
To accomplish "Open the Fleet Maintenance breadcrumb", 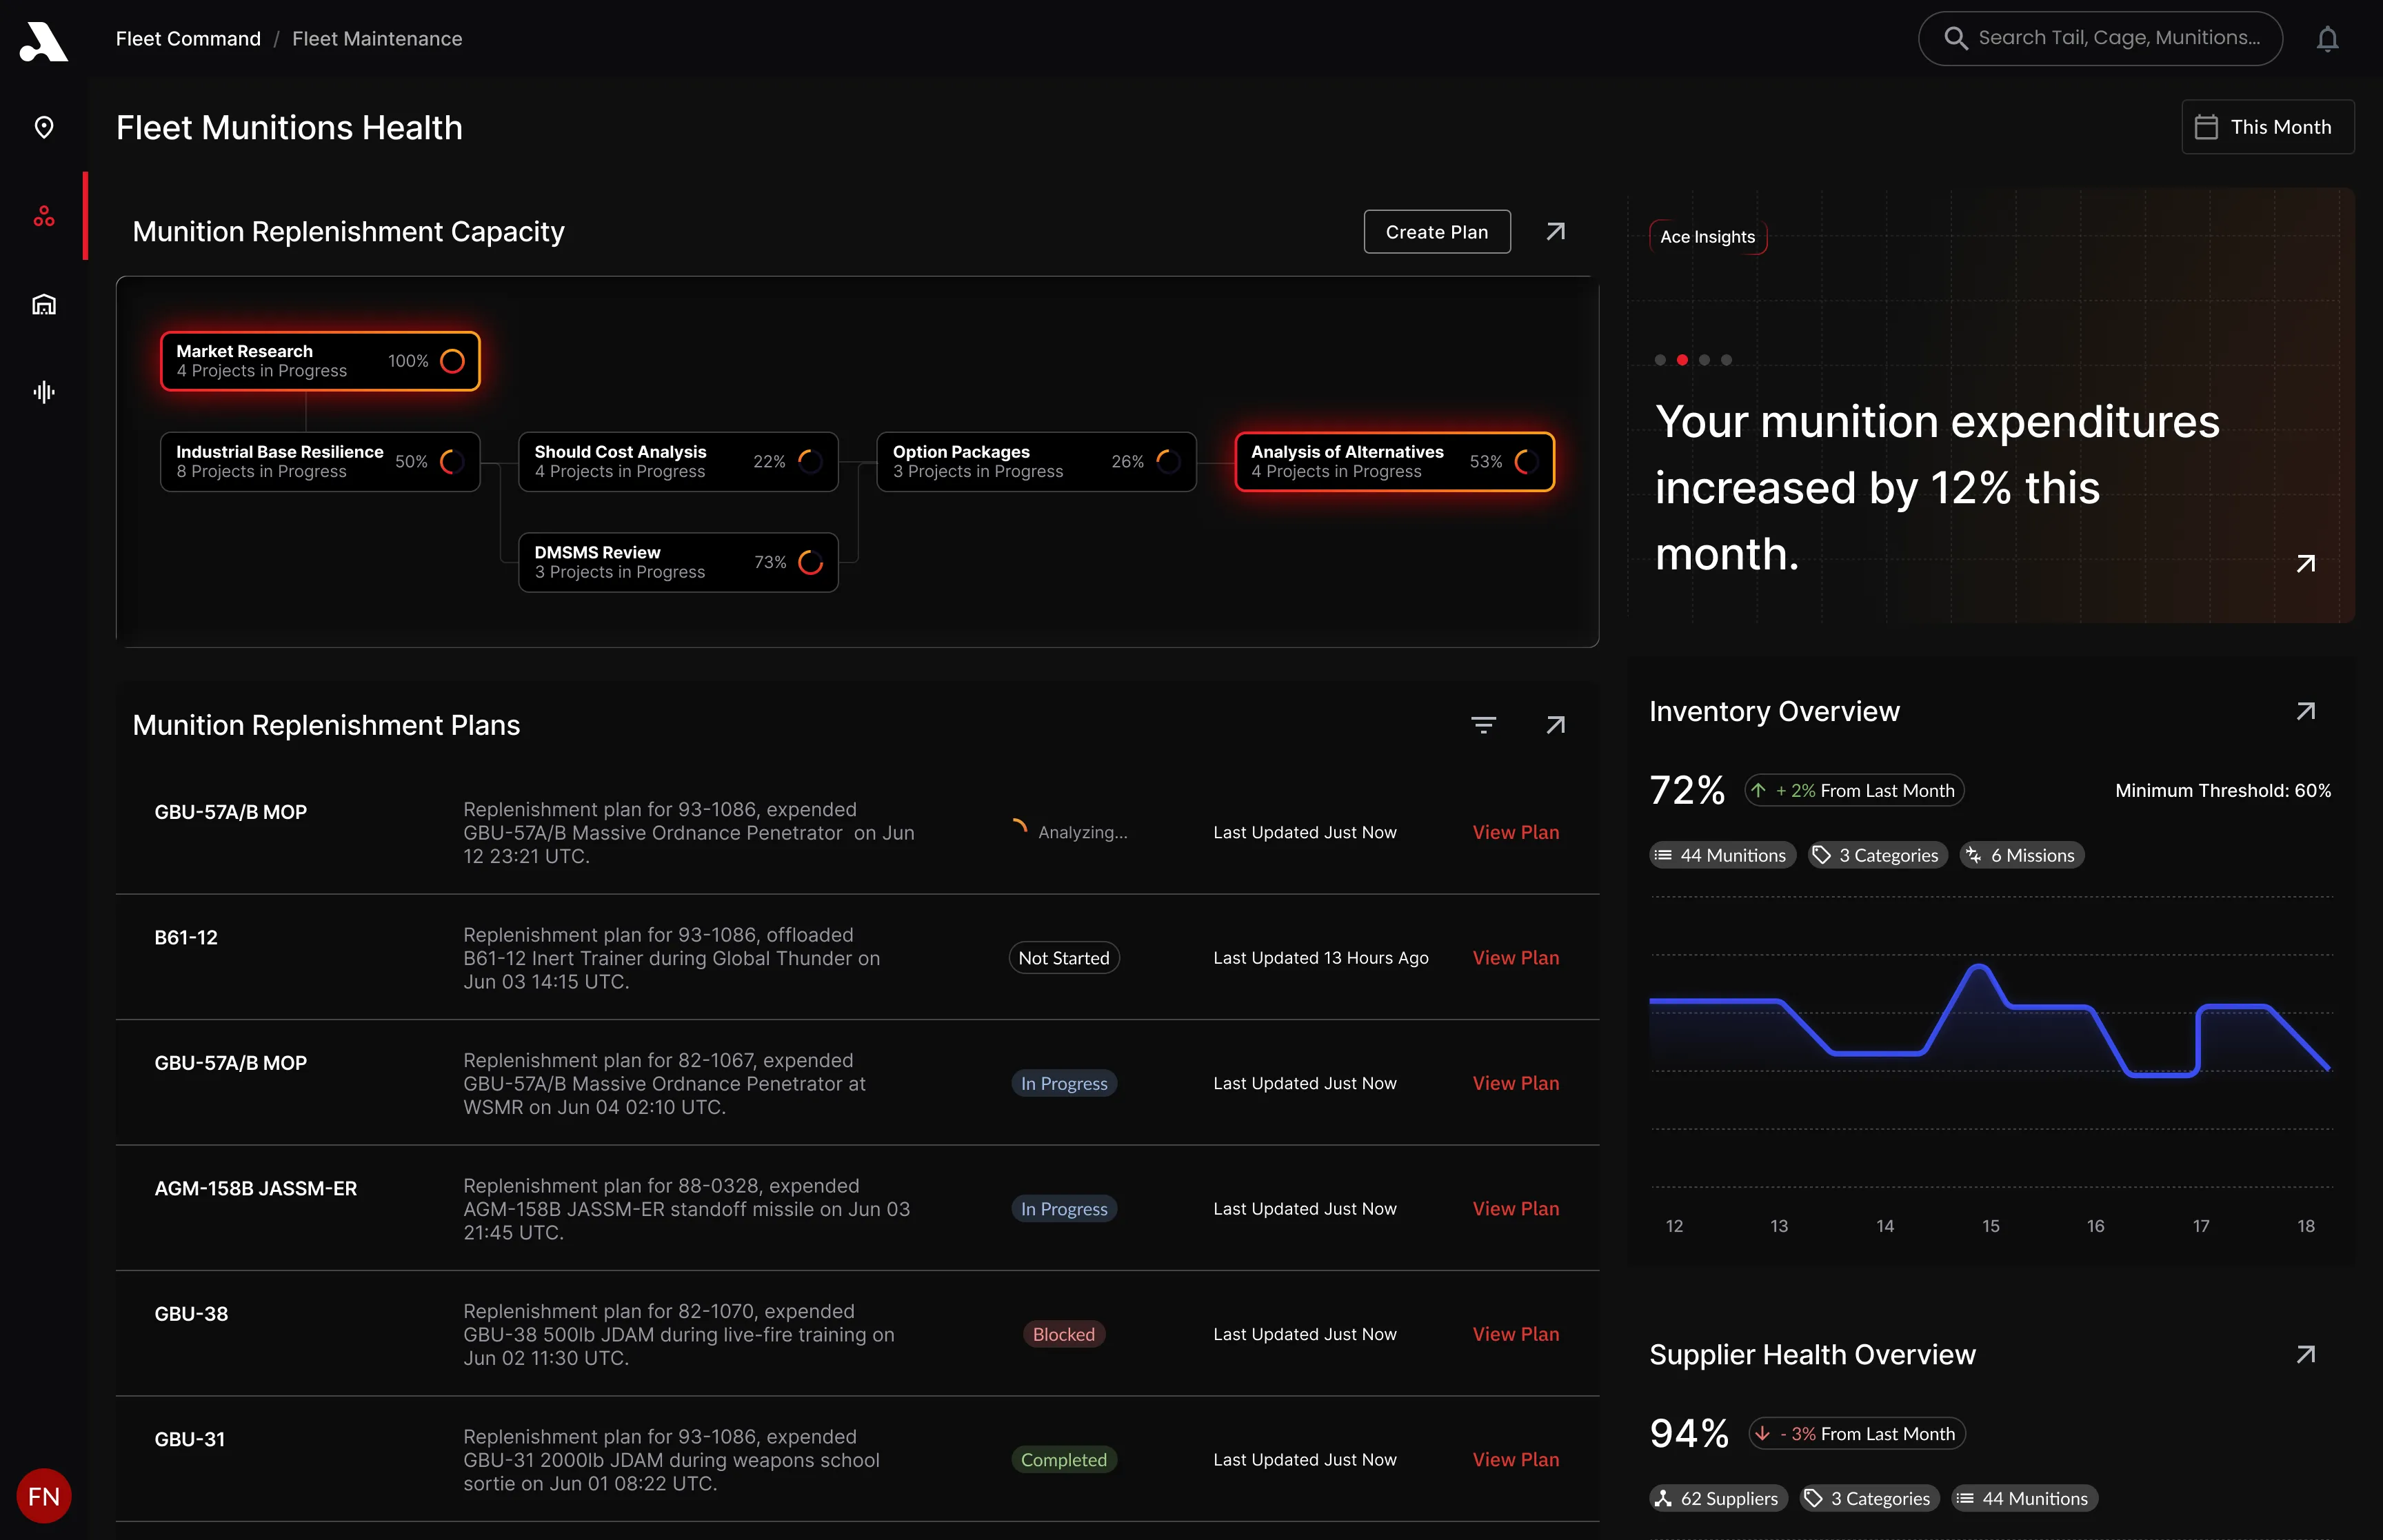I will click(x=377, y=39).
